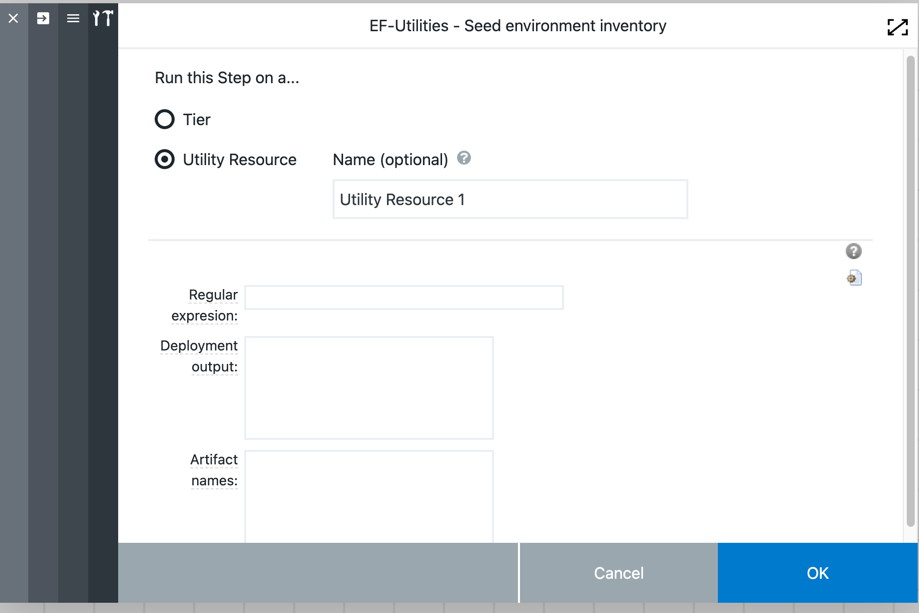The height and width of the screenshot is (613, 919).
Task: Open the hamburger menu in the sidebar
Action: pyautogui.click(x=71, y=17)
